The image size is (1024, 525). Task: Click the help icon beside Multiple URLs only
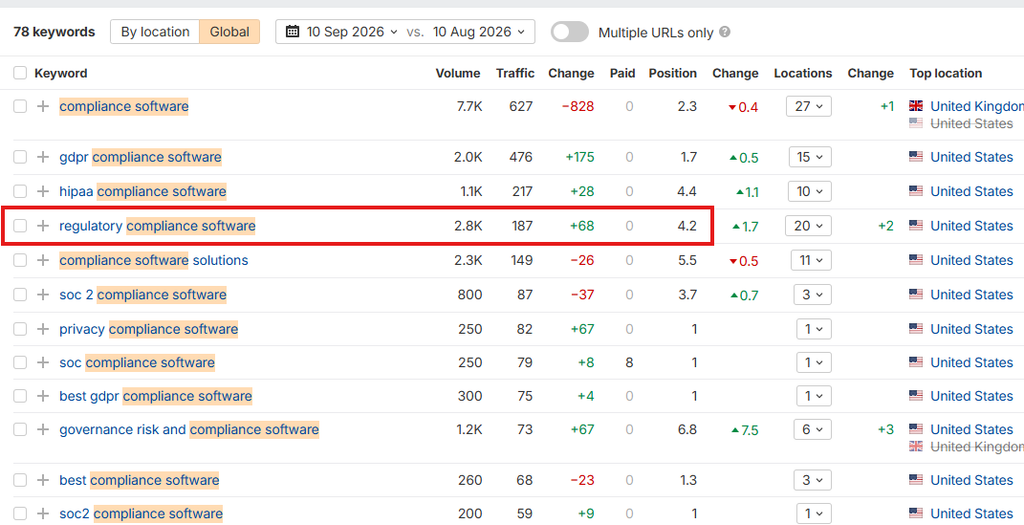[x=725, y=32]
